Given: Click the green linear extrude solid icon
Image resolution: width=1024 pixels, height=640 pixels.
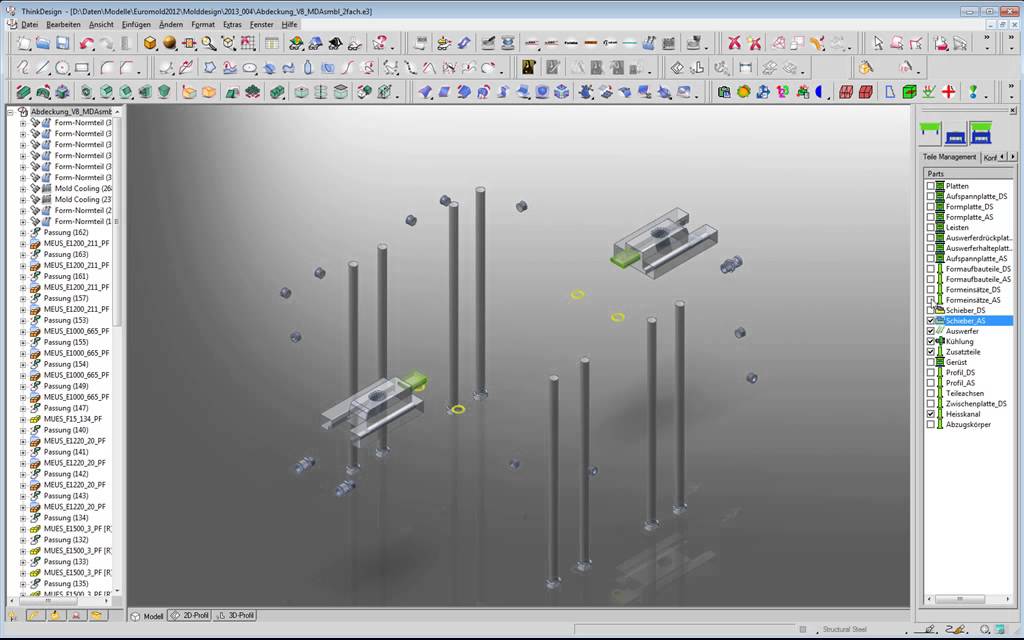Looking at the screenshot, I should 24,91.
